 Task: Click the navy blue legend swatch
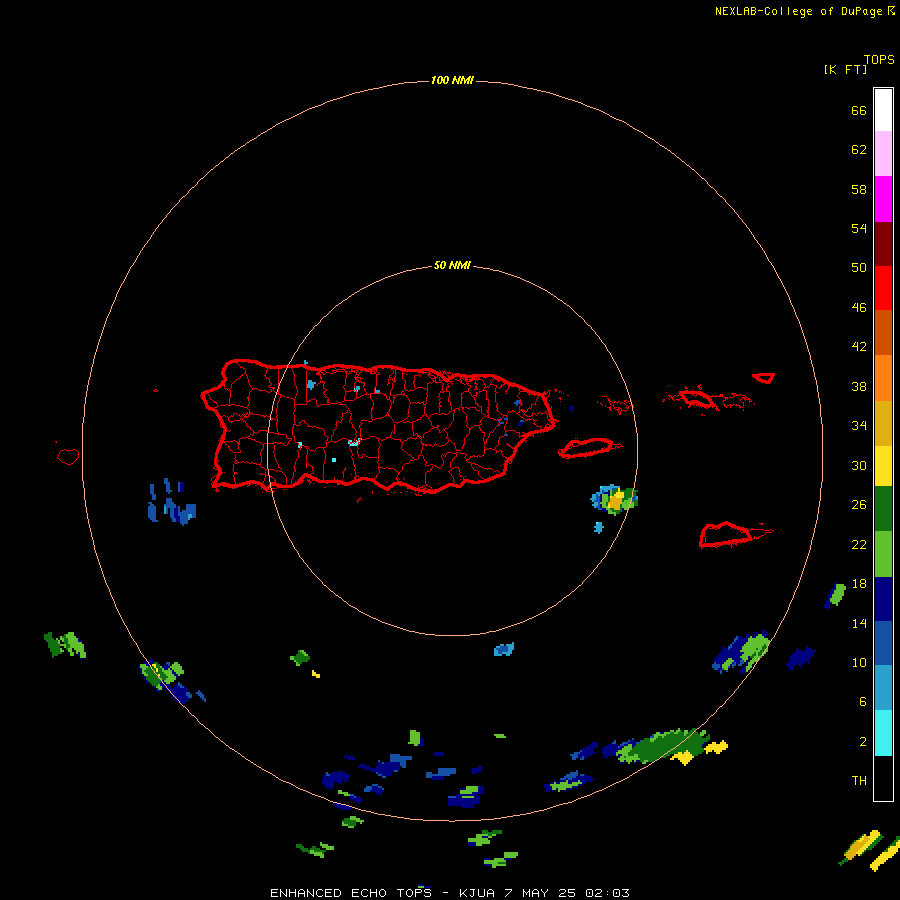[883, 599]
